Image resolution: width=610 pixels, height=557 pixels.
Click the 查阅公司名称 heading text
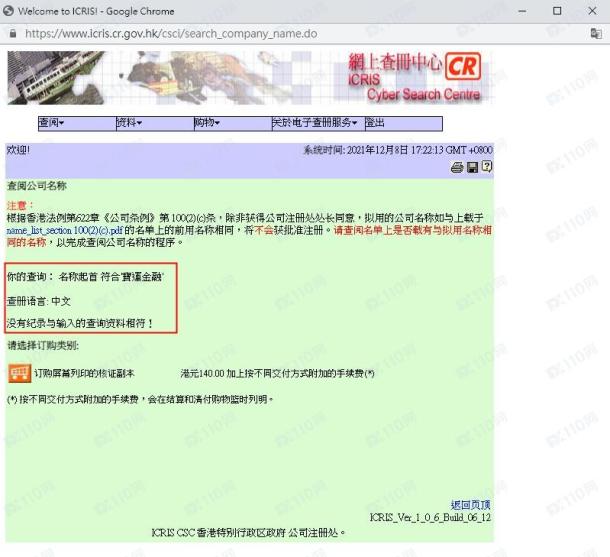(x=37, y=186)
